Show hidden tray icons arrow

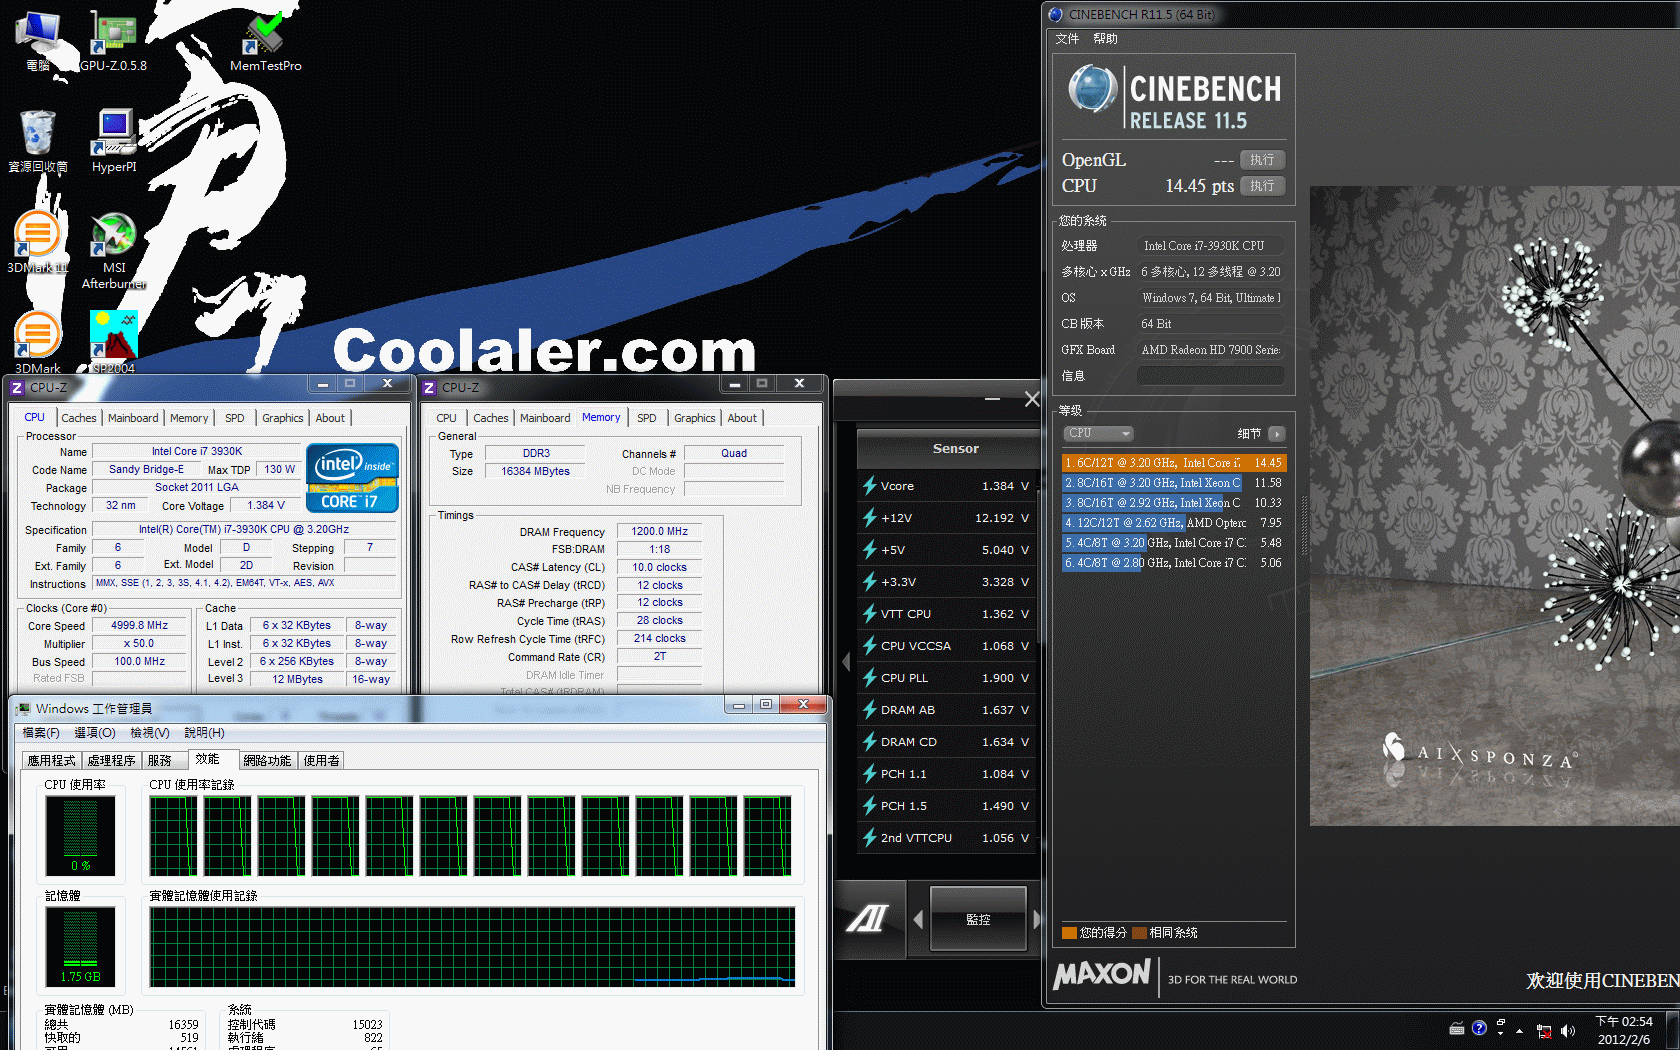(x=1520, y=1030)
